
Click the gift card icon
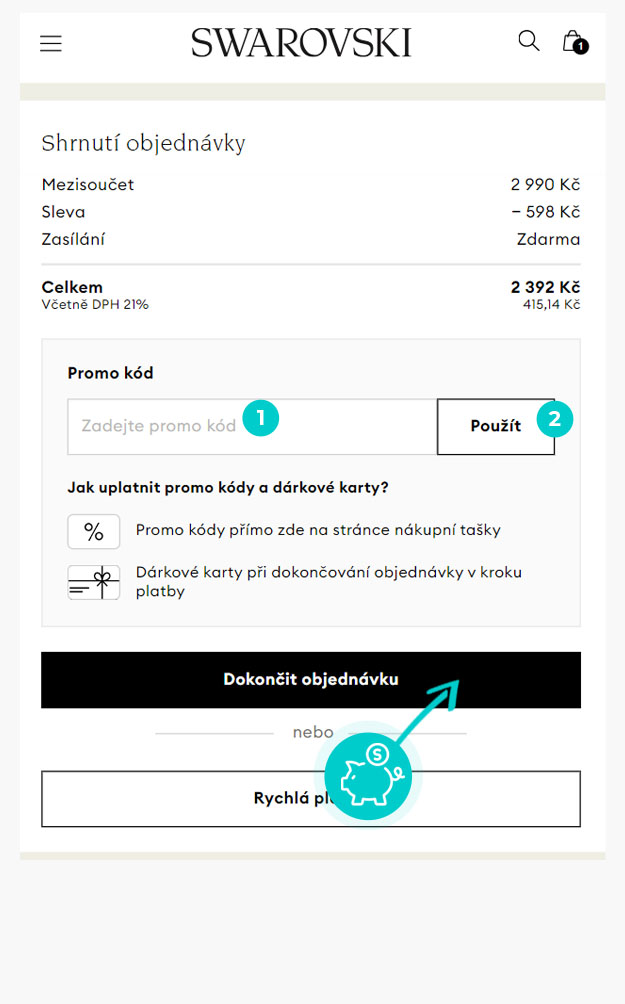(x=93, y=582)
